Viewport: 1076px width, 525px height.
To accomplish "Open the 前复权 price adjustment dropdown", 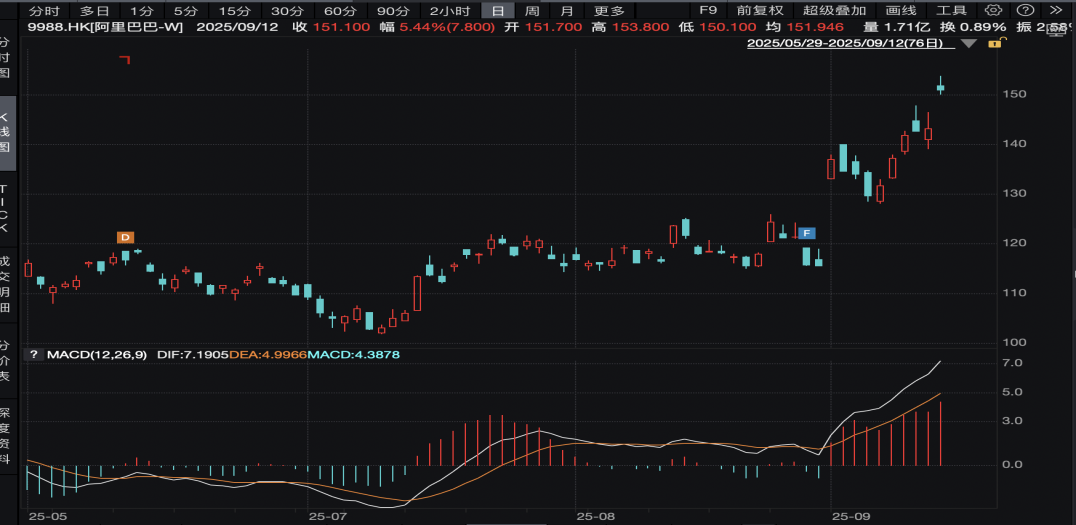I will point(760,10).
